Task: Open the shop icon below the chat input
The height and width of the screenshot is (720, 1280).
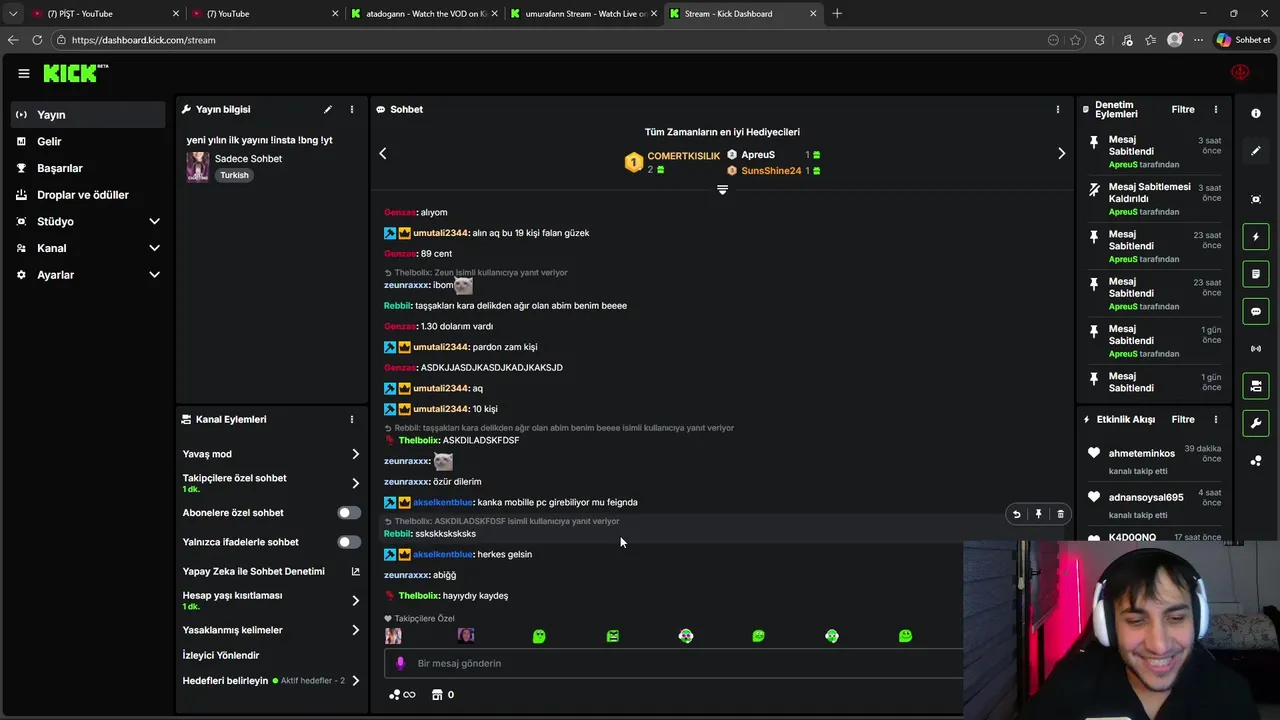Action: [437, 694]
